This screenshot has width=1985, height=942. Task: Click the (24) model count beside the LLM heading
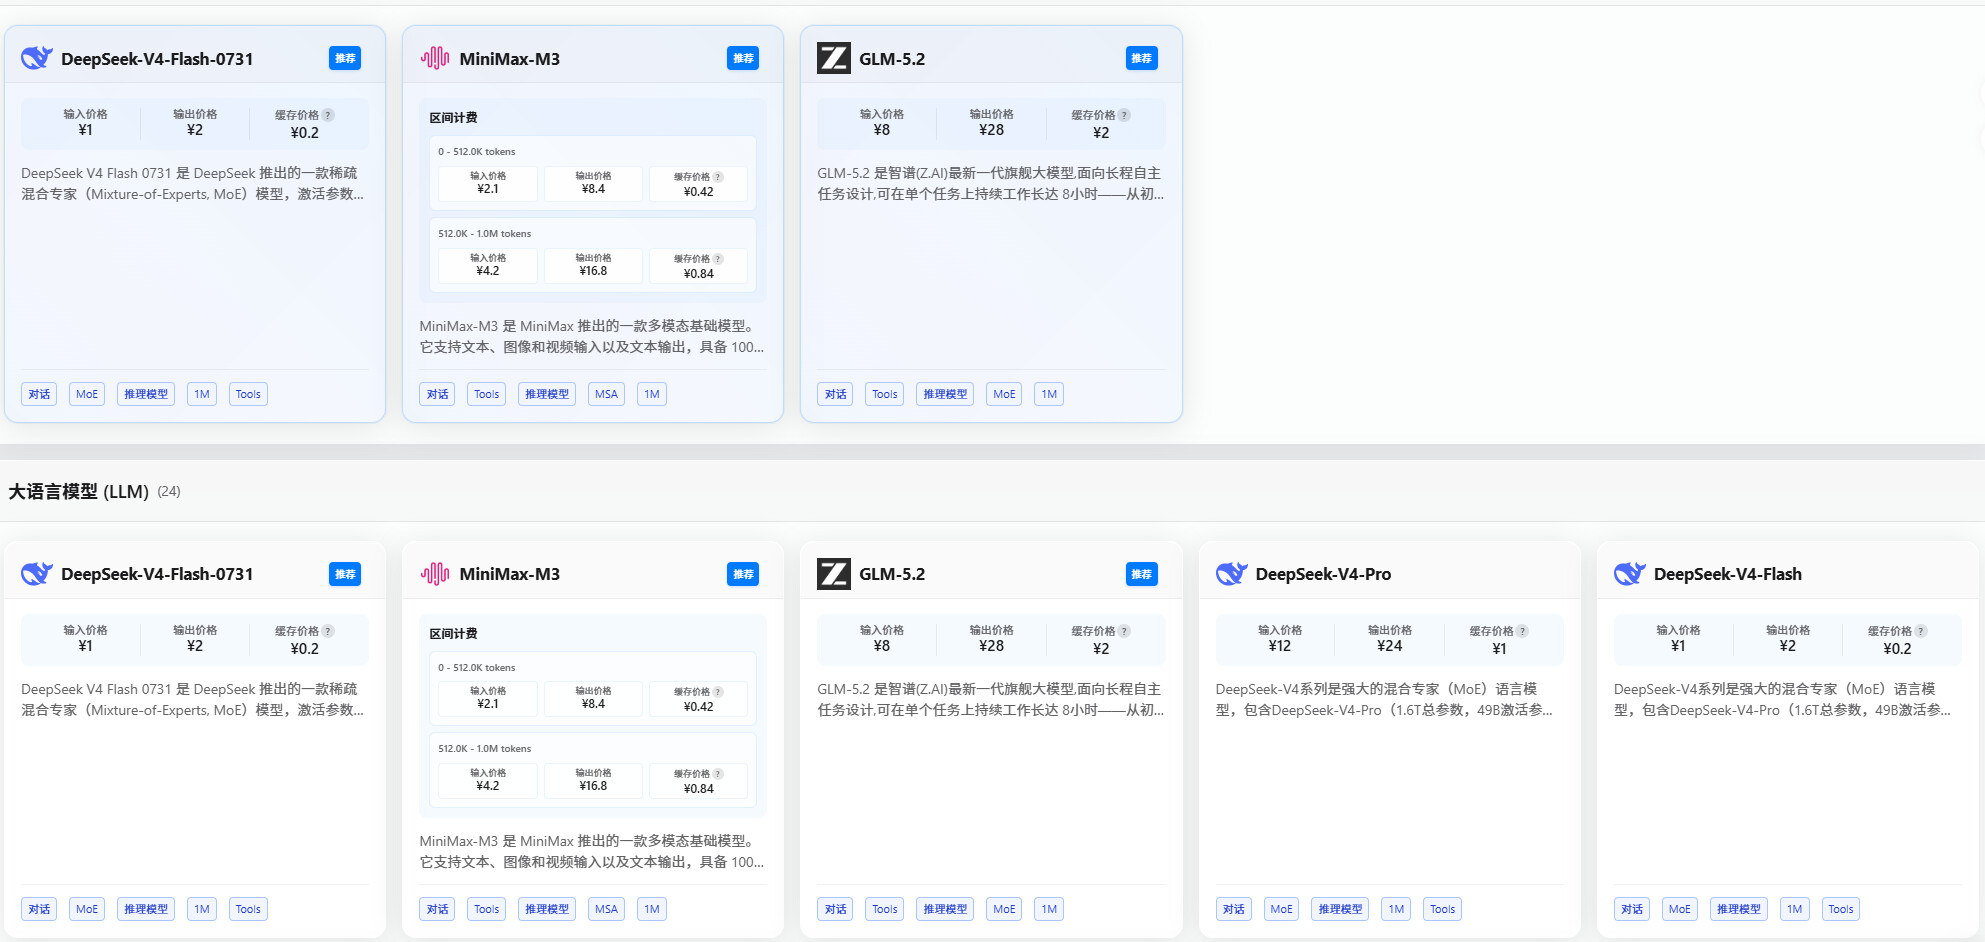pyautogui.click(x=169, y=491)
